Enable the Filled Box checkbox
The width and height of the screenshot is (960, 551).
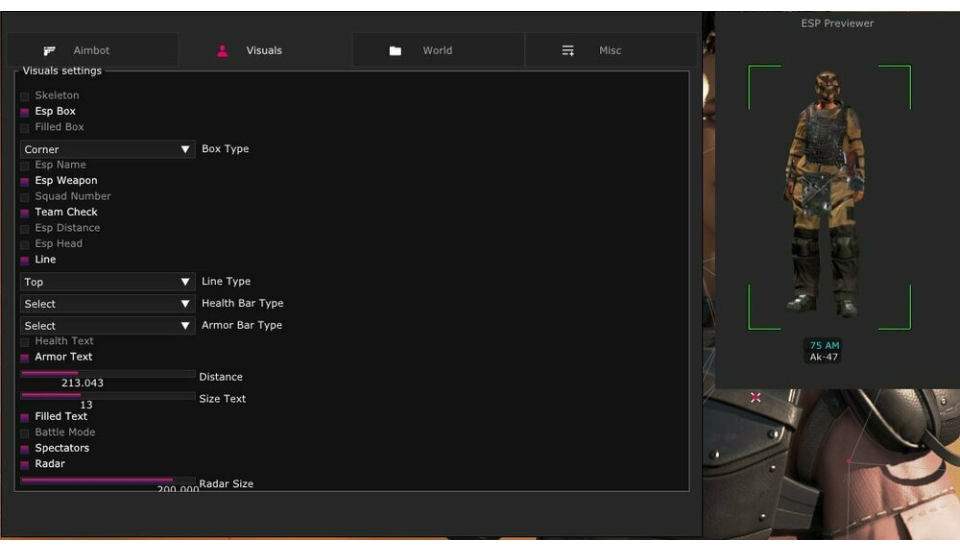(x=24, y=128)
